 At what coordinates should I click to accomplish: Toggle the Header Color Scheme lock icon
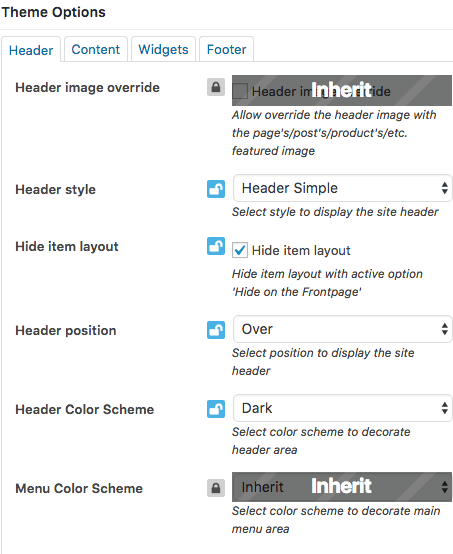coord(216,409)
